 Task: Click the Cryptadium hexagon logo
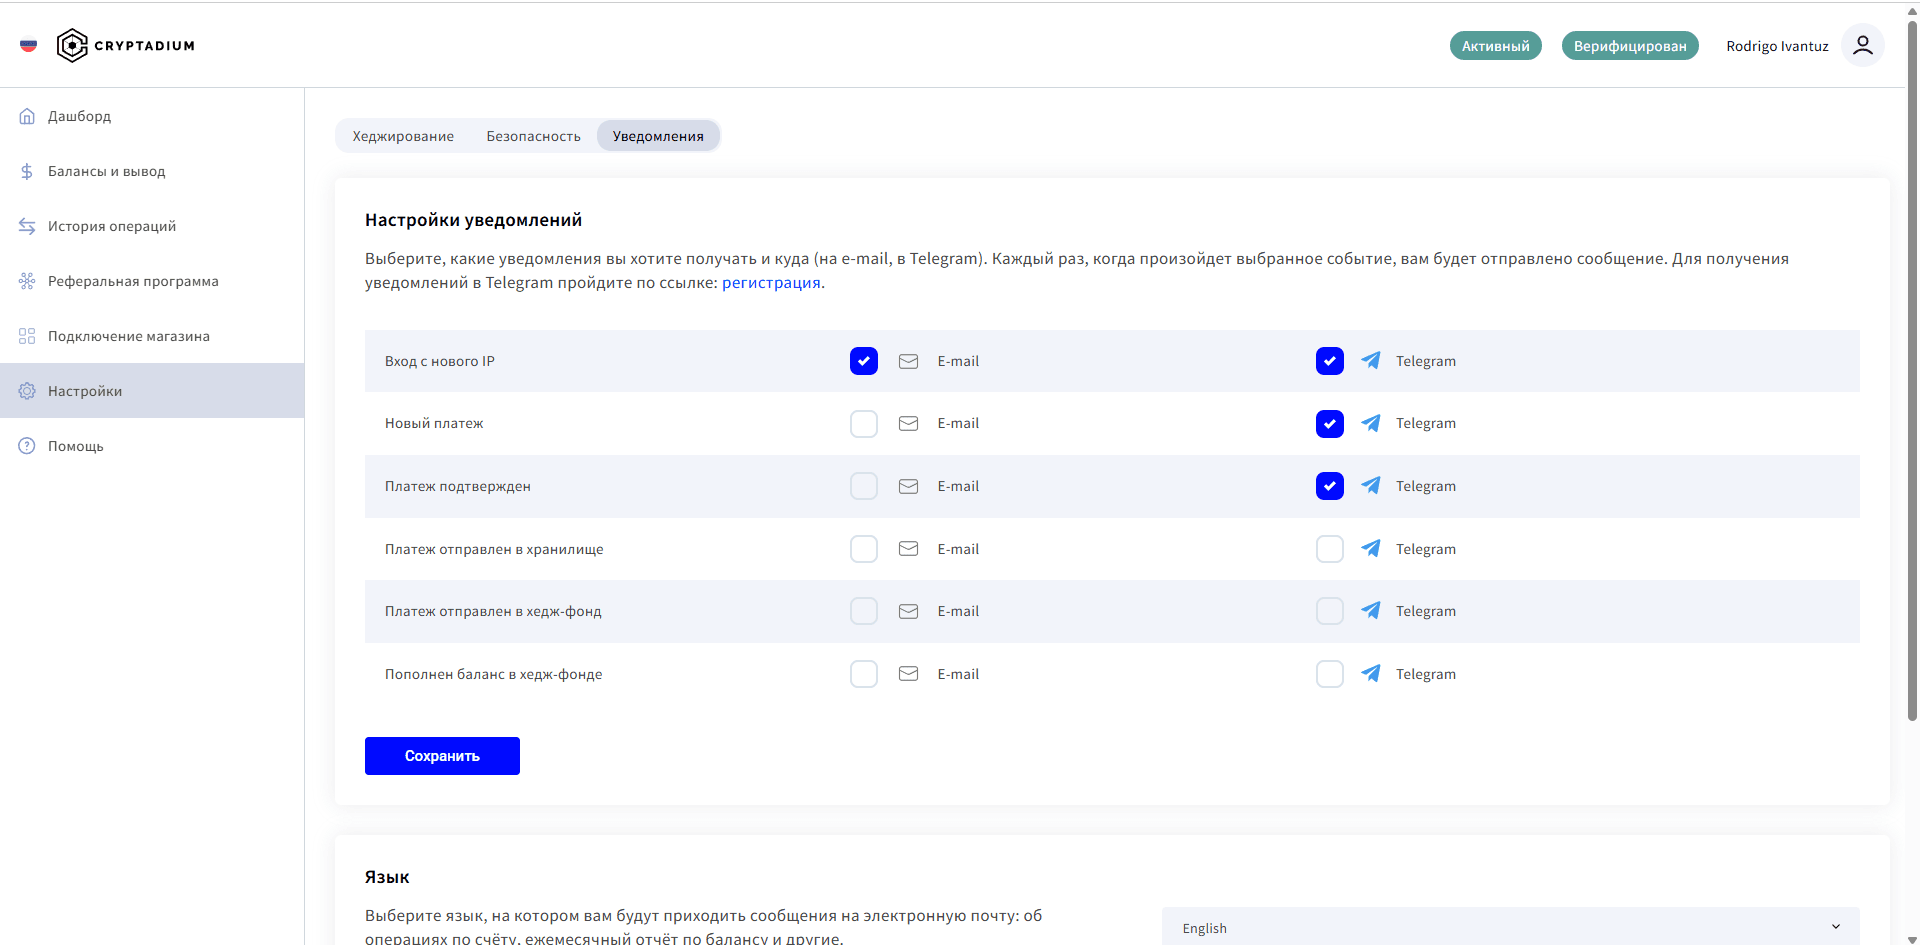click(x=72, y=45)
